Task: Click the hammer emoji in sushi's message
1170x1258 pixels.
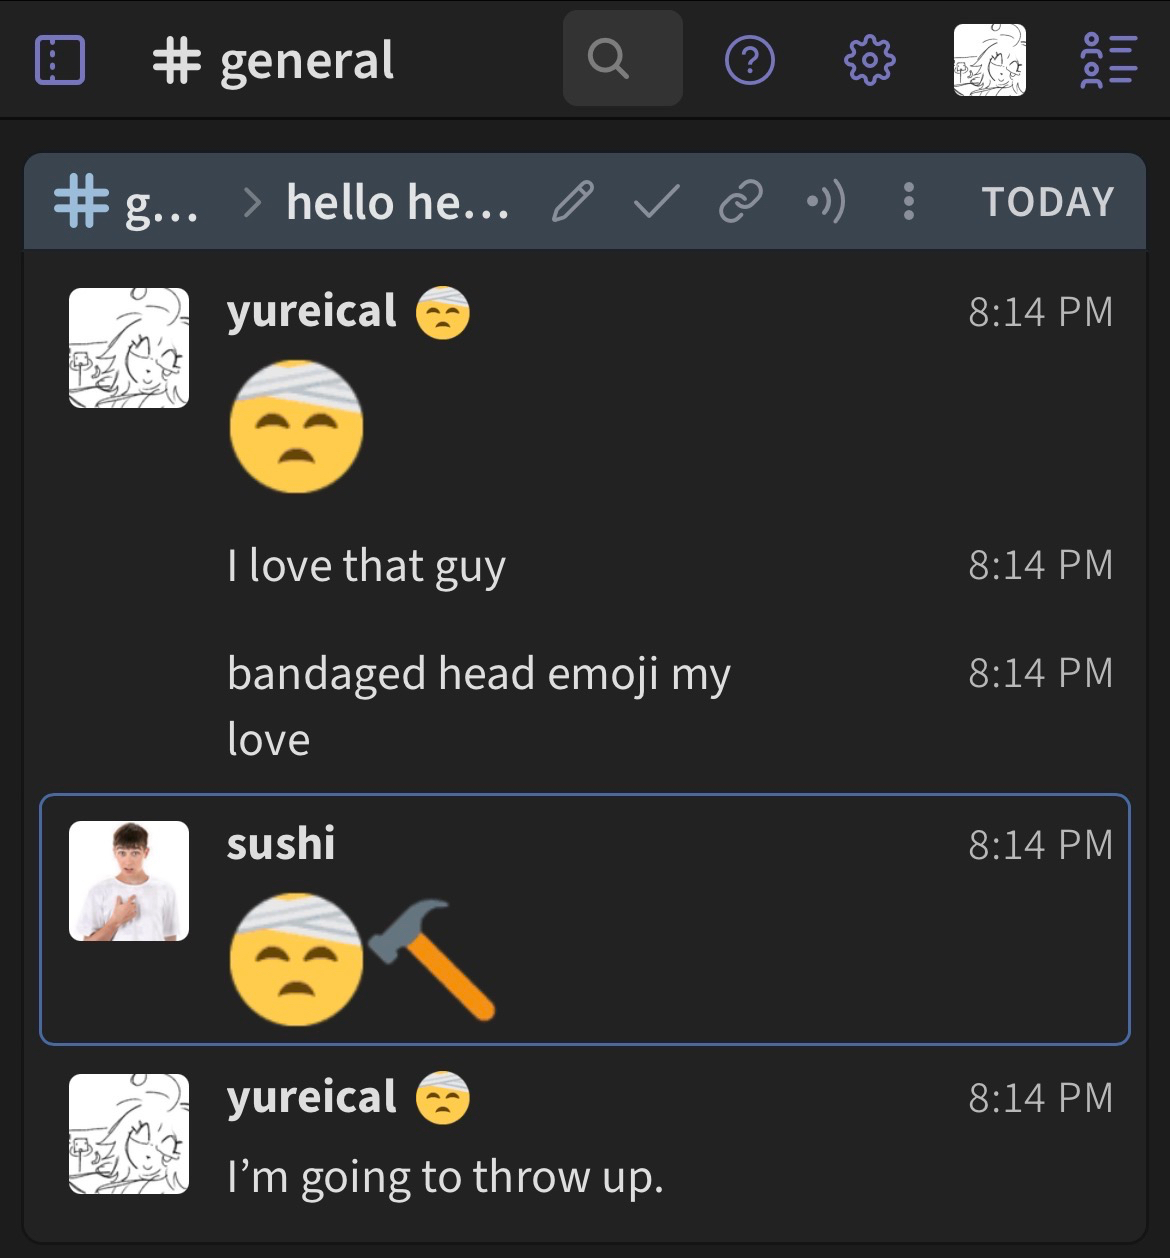Action: [x=433, y=959]
